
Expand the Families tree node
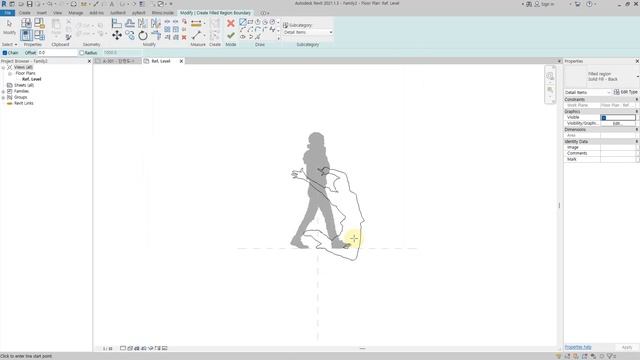point(3,91)
